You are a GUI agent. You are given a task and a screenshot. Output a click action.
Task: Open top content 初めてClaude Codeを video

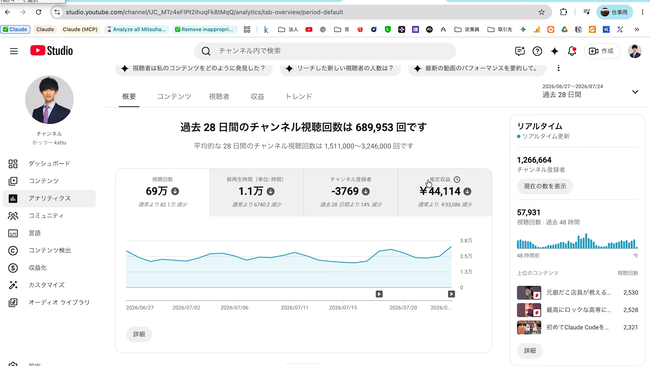point(577,327)
